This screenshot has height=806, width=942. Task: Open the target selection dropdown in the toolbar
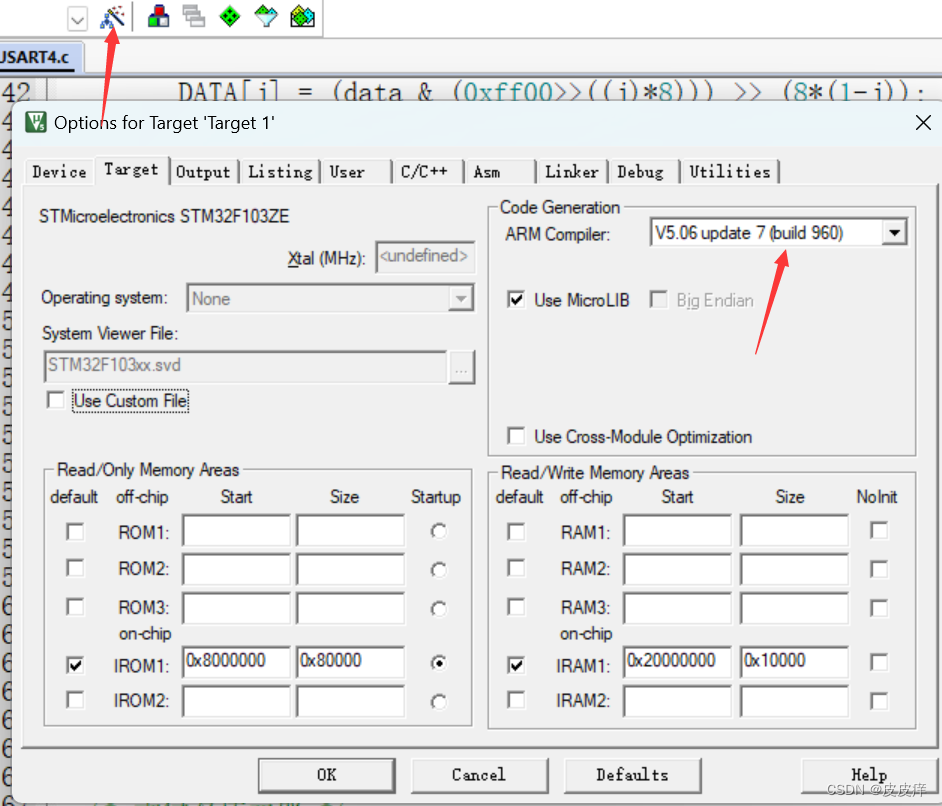[77, 17]
